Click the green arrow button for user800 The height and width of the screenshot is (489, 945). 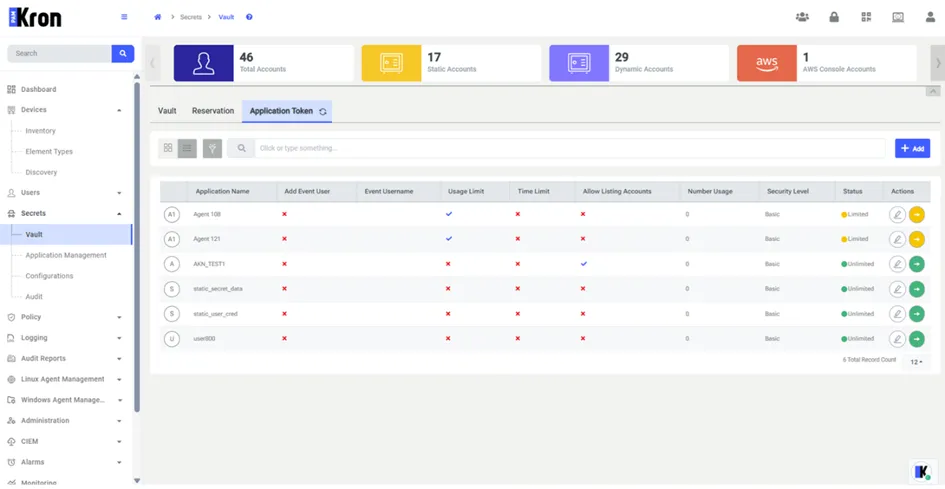tap(917, 339)
